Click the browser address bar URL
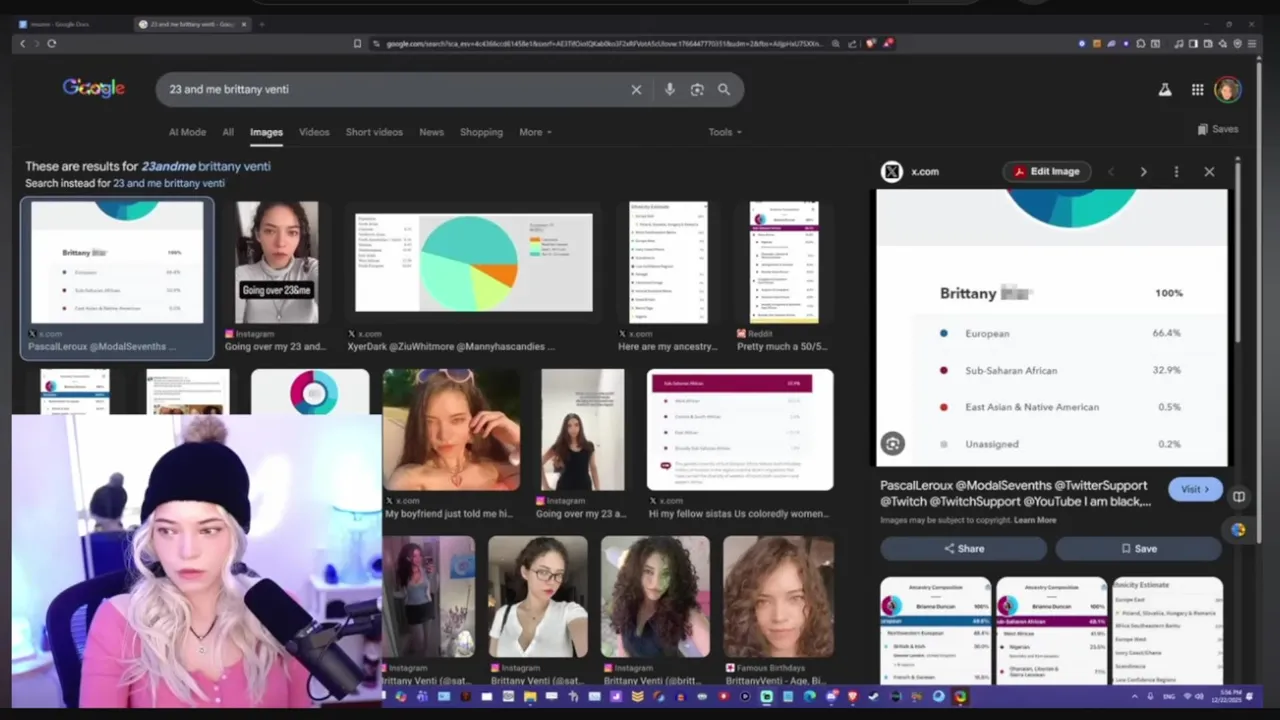This screenshot has width=1280, height=720. (604, 43)
